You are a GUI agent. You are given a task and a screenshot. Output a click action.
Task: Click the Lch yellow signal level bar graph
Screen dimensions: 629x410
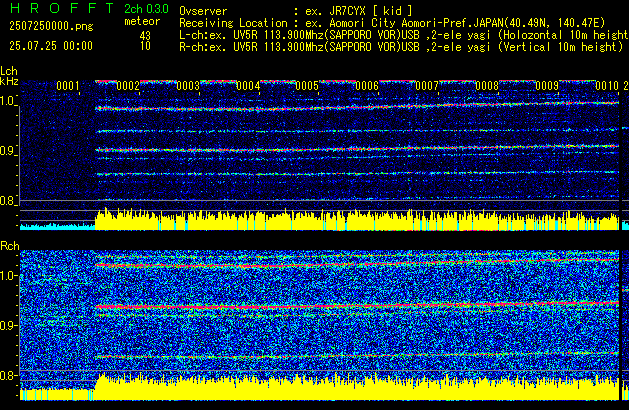click(357, 220)
